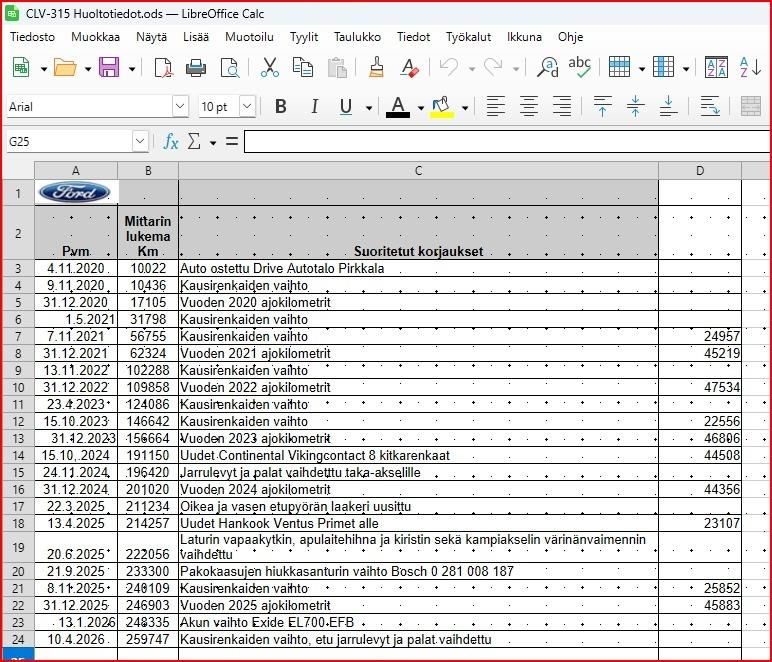Expand the 10 pt font size dropdown

pos(248,106)
